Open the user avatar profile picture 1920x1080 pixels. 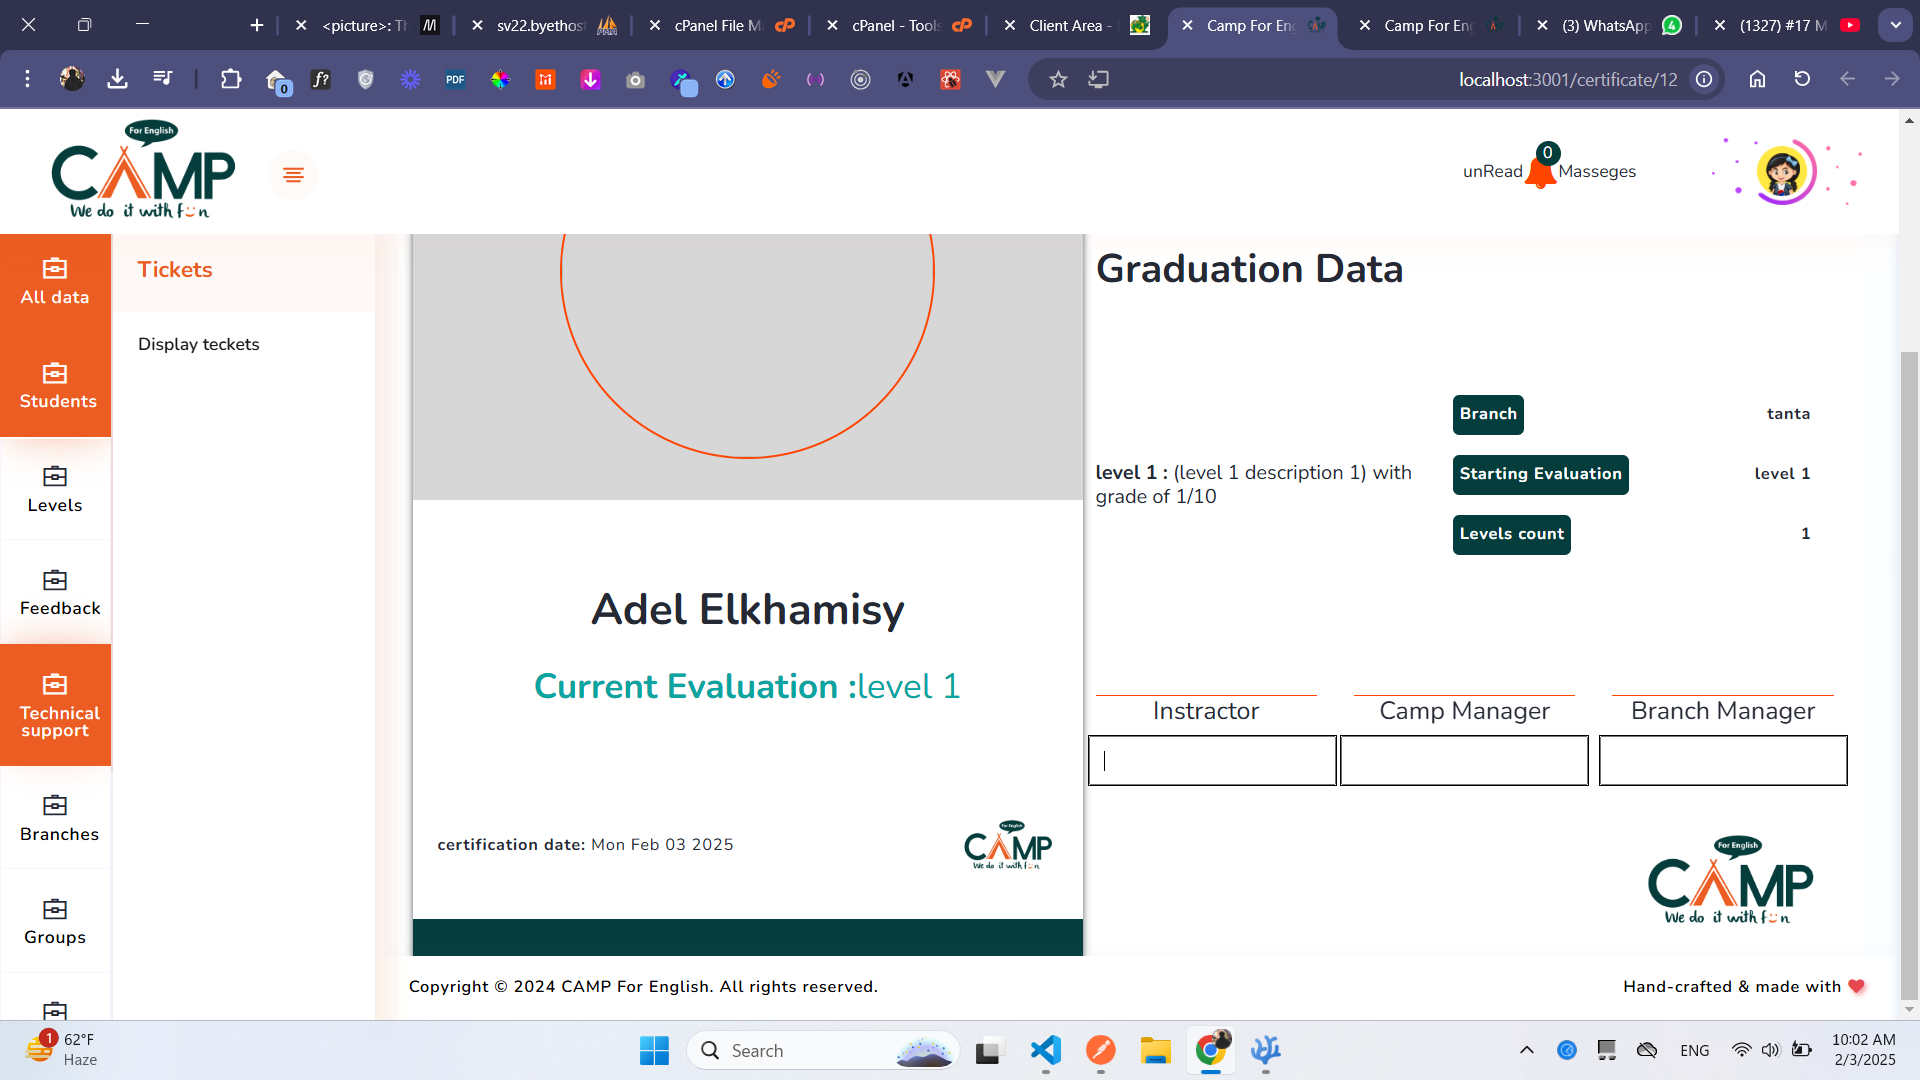tap(1783, 173)
